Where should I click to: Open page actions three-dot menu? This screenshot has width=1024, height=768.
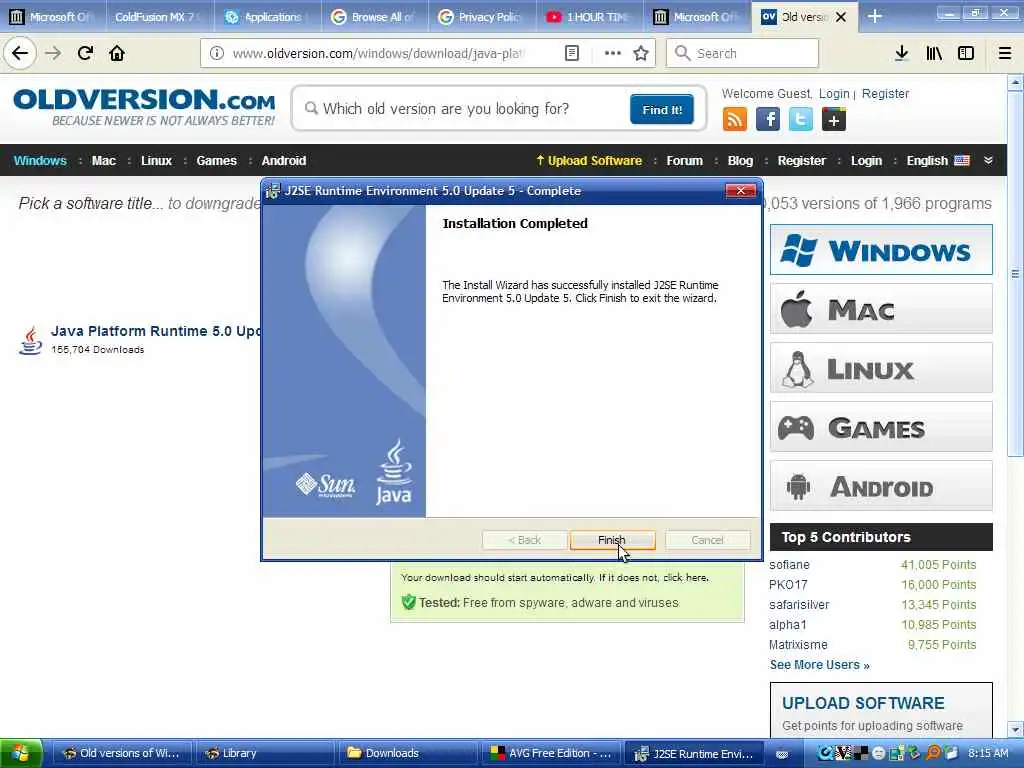click(x=613, y=53)
